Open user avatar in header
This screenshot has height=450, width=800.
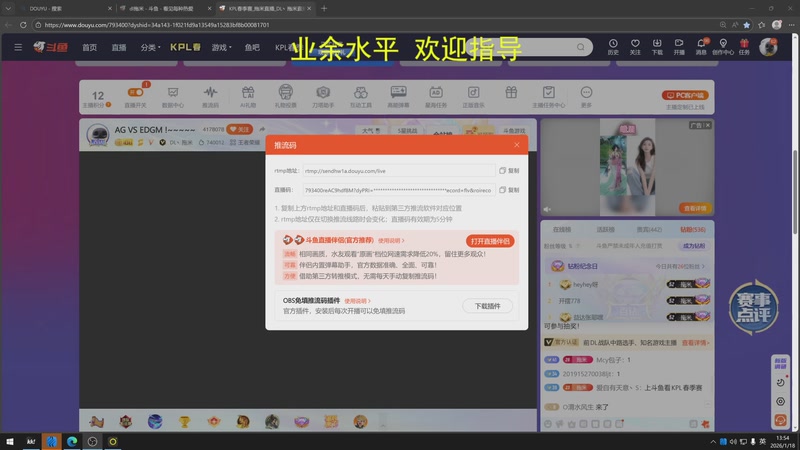(768, 47)
